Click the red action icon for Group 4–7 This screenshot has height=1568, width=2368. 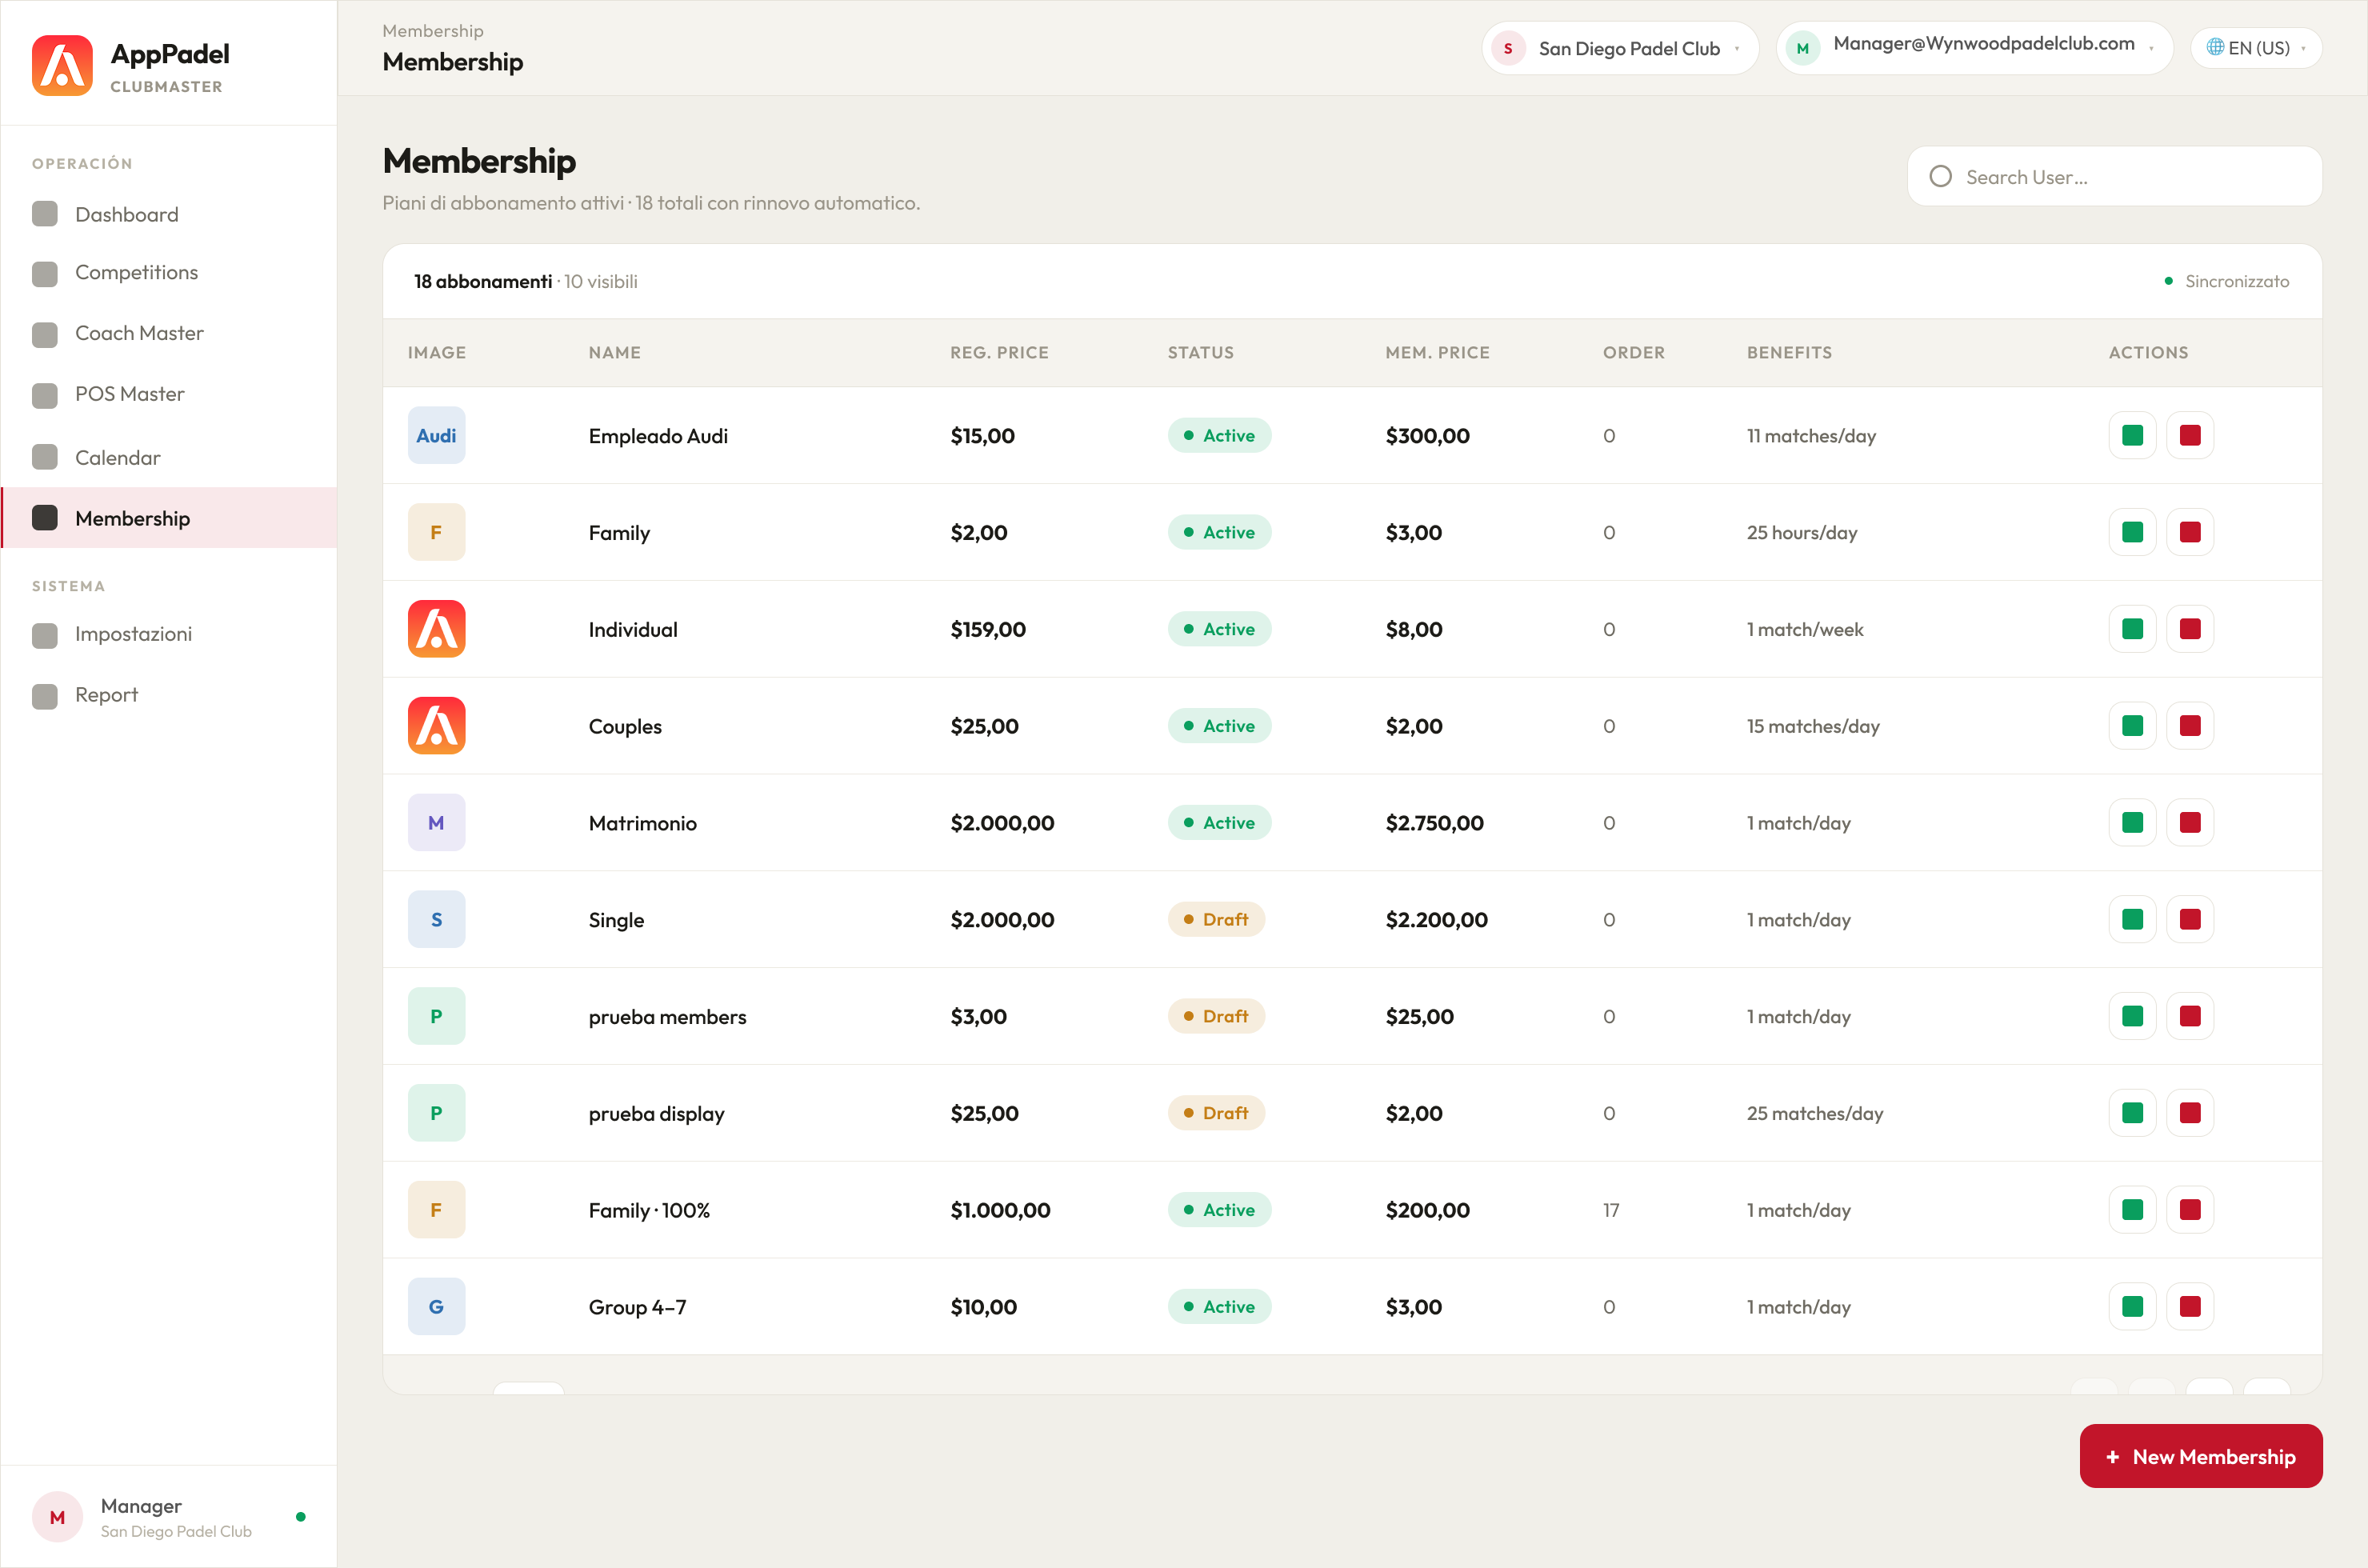point(2190,1306)
